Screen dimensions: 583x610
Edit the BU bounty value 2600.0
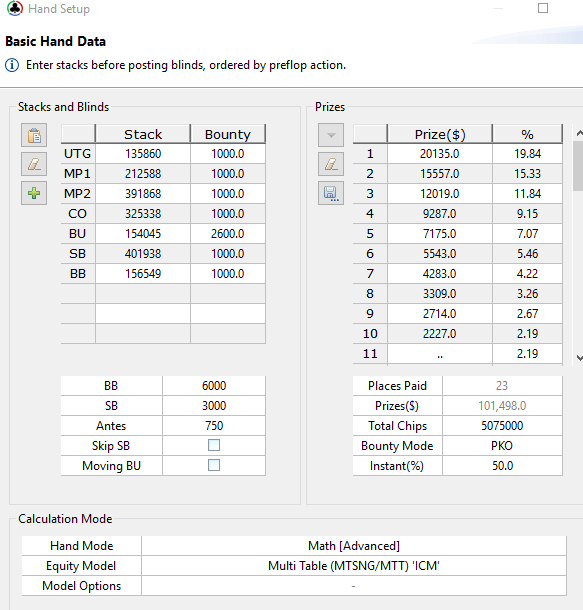pyautogui.click(x=228, y=234)
